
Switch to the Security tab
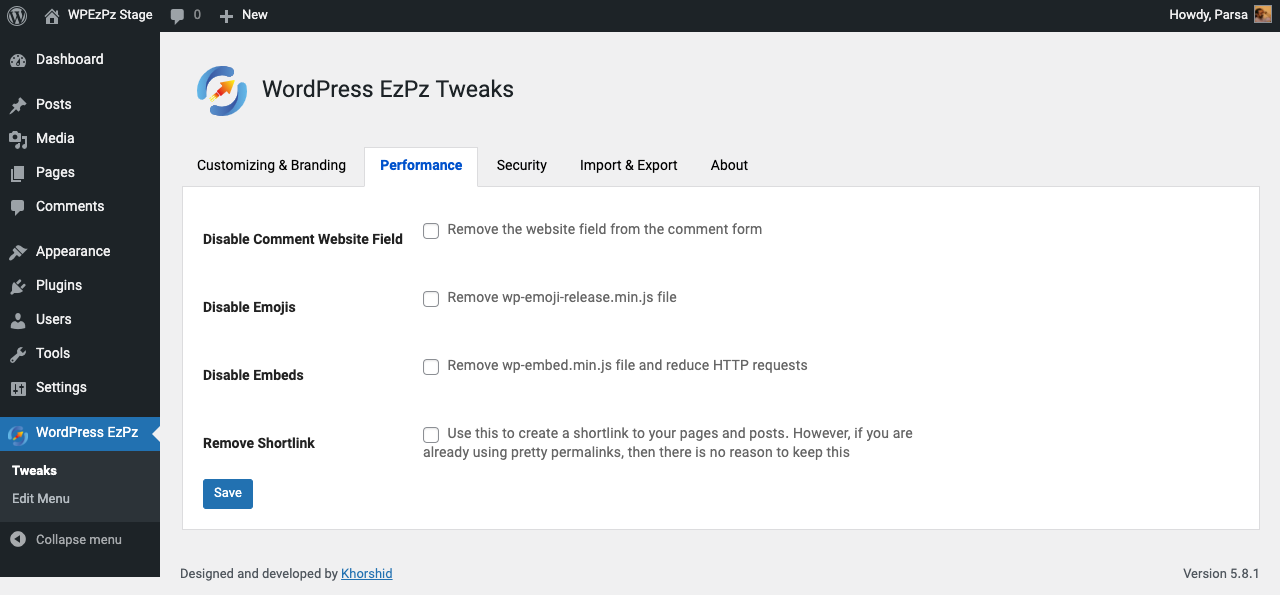521,166
